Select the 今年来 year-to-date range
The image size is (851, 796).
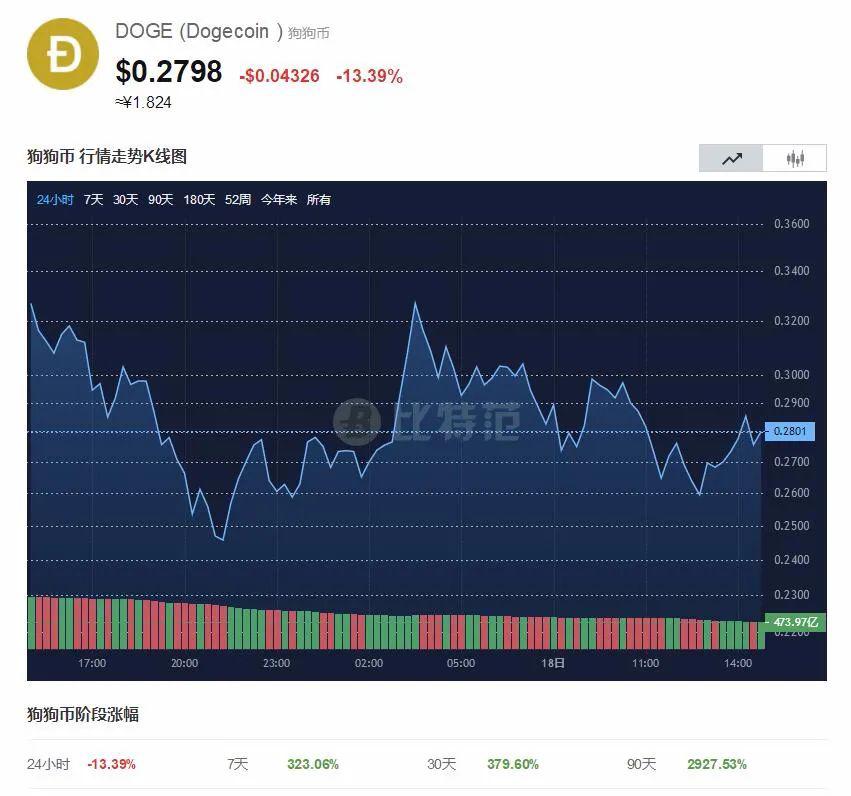point(279,200)
